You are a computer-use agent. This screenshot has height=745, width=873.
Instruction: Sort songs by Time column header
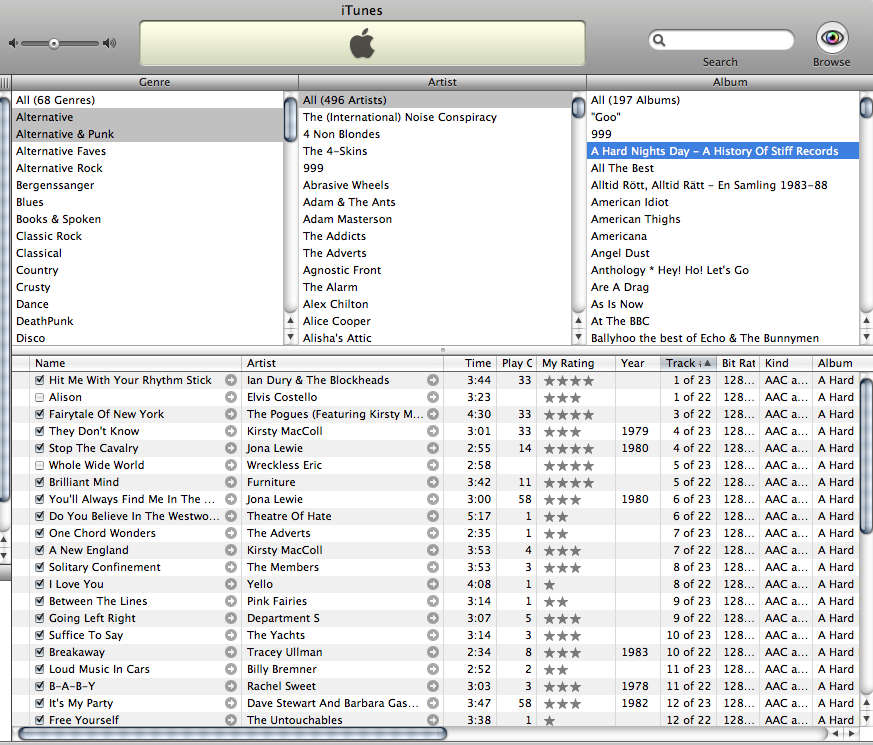pos(470,363)
